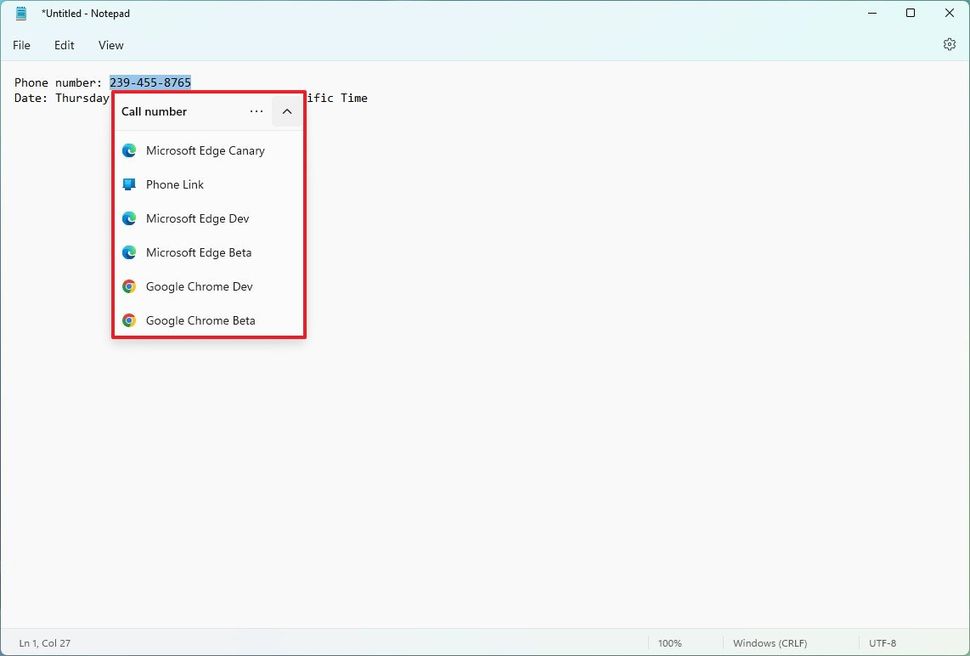Click the Phone Link app icon

click(129, 184)
